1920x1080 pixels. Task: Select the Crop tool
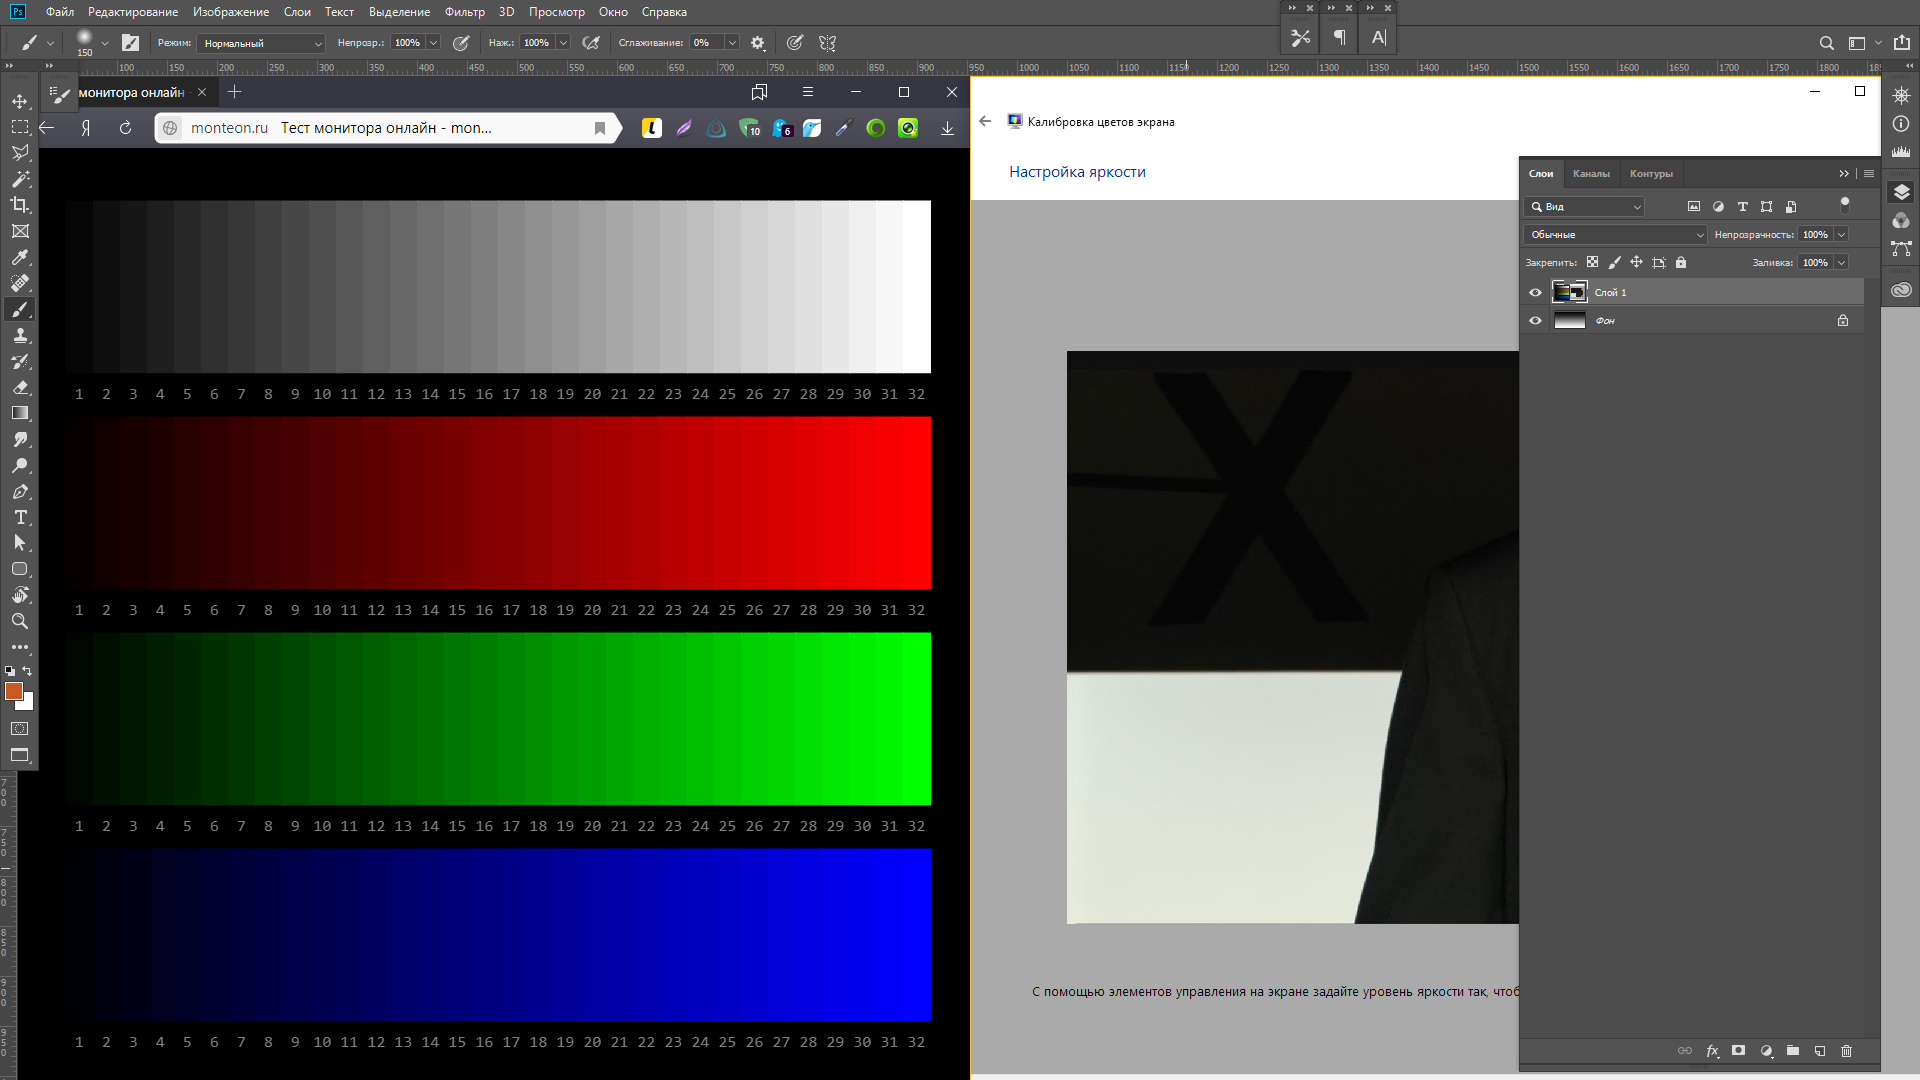pyautogui.click(x=20, y=205)
